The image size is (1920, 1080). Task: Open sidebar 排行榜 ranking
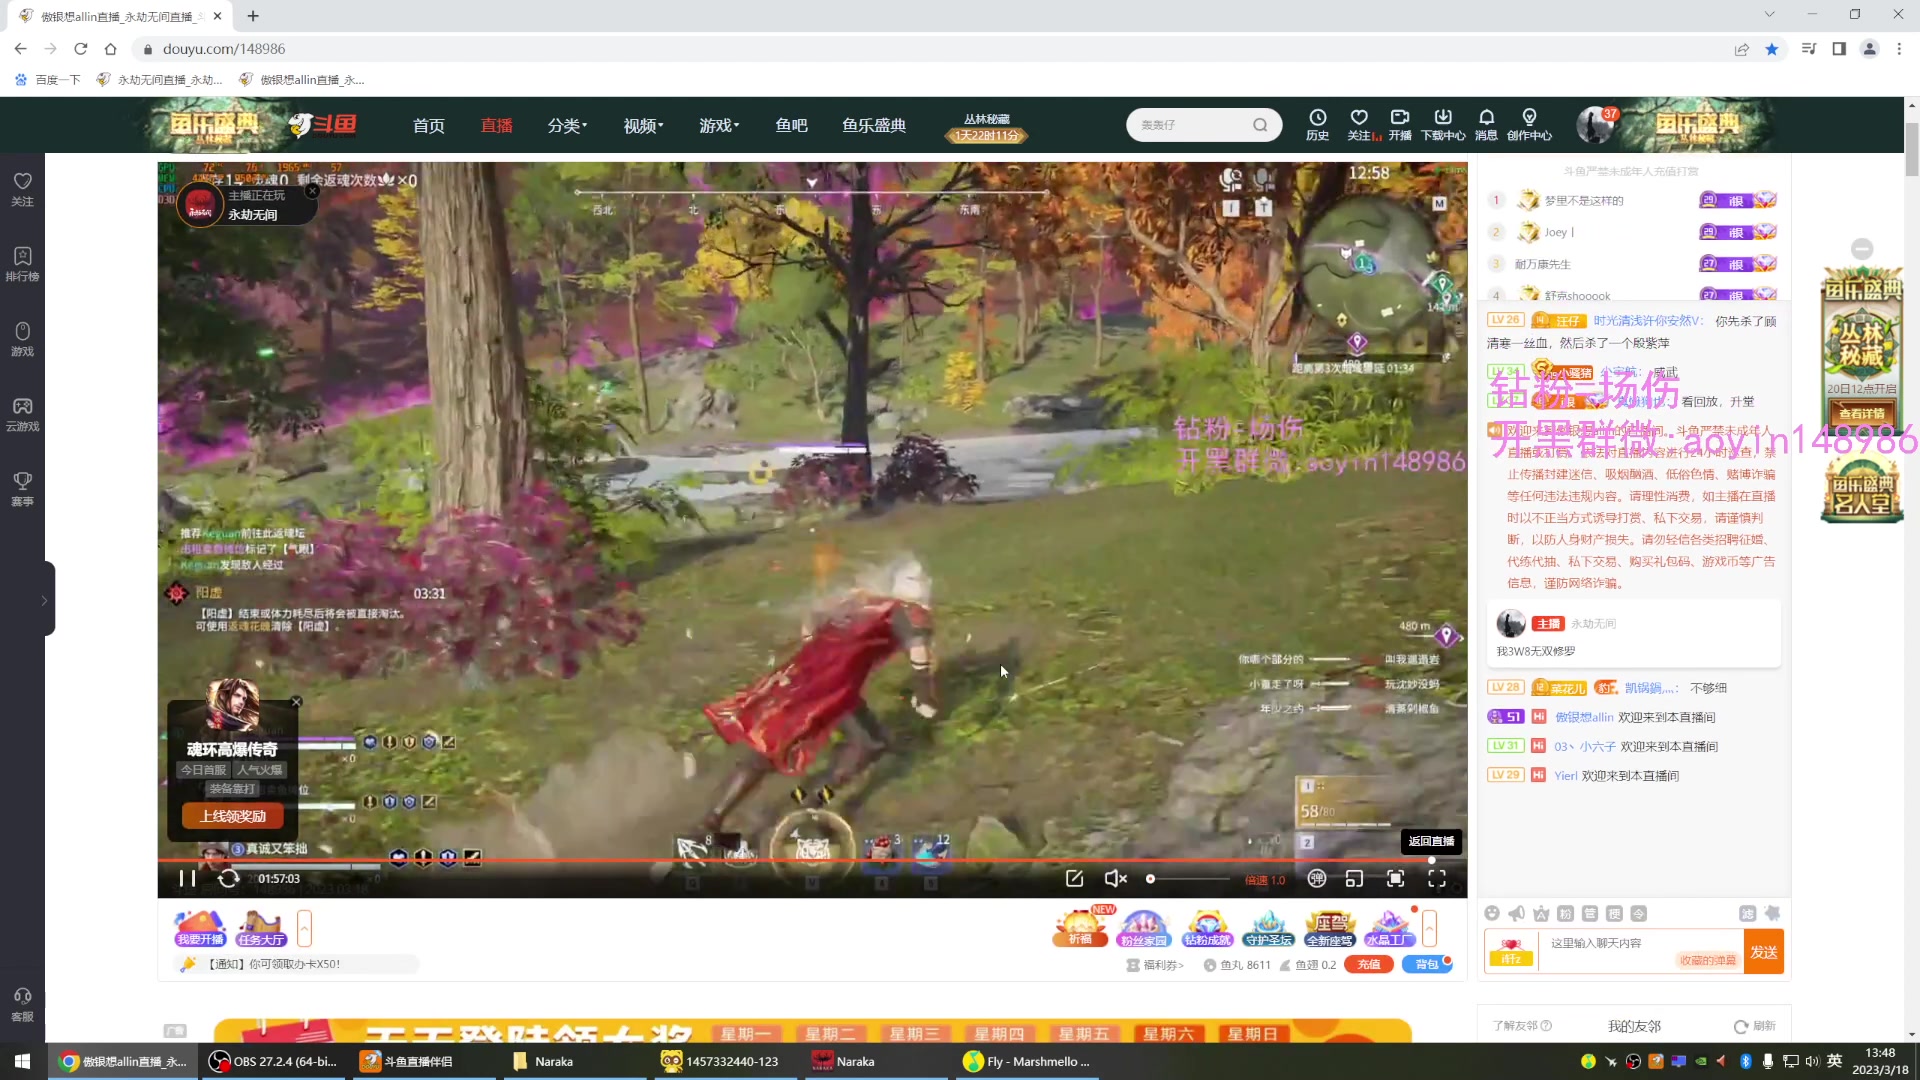click(22, 263)
